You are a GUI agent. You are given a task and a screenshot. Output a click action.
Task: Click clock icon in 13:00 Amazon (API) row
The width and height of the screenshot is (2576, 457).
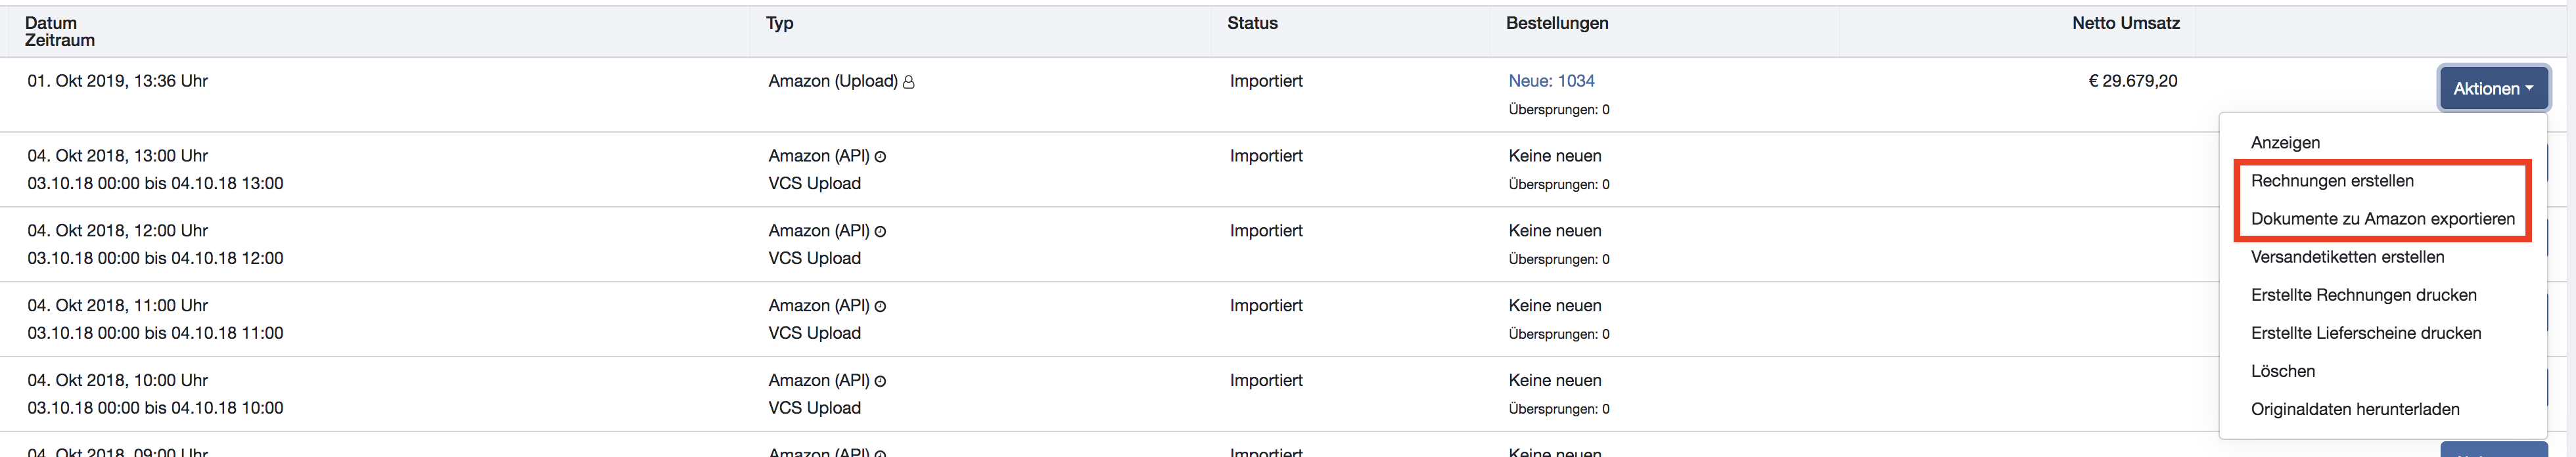pos(880,157)
